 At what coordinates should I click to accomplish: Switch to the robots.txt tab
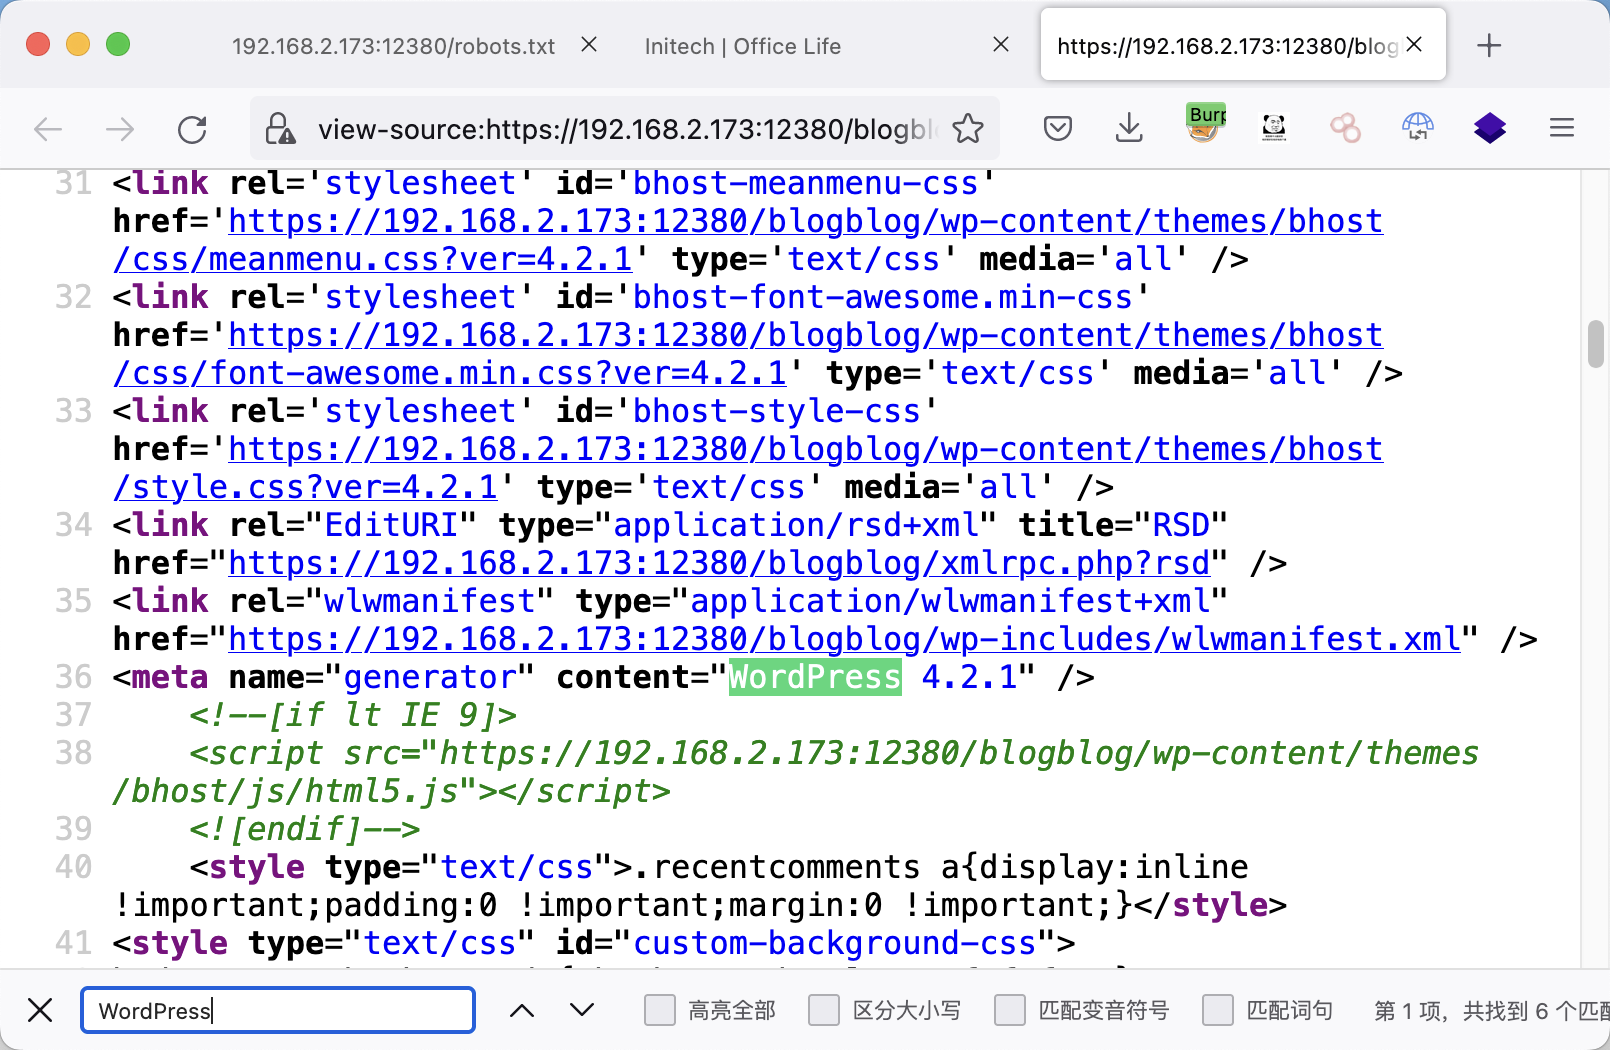pos(393,46)
